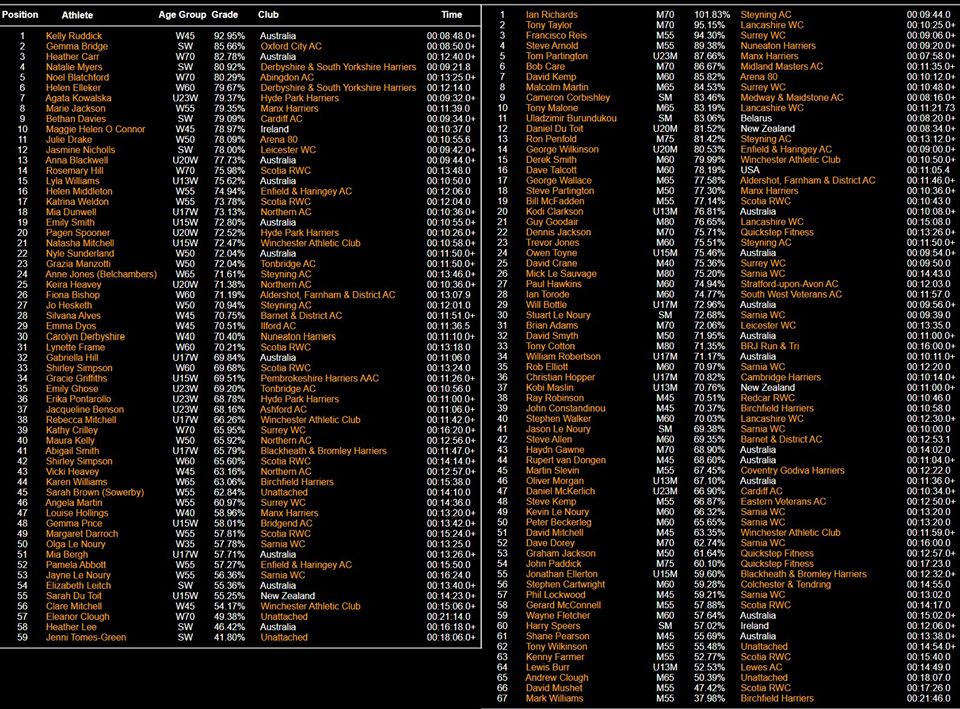Open the Oxford City AC club link
Screen dimensions: 960x709
coord(291,46)
